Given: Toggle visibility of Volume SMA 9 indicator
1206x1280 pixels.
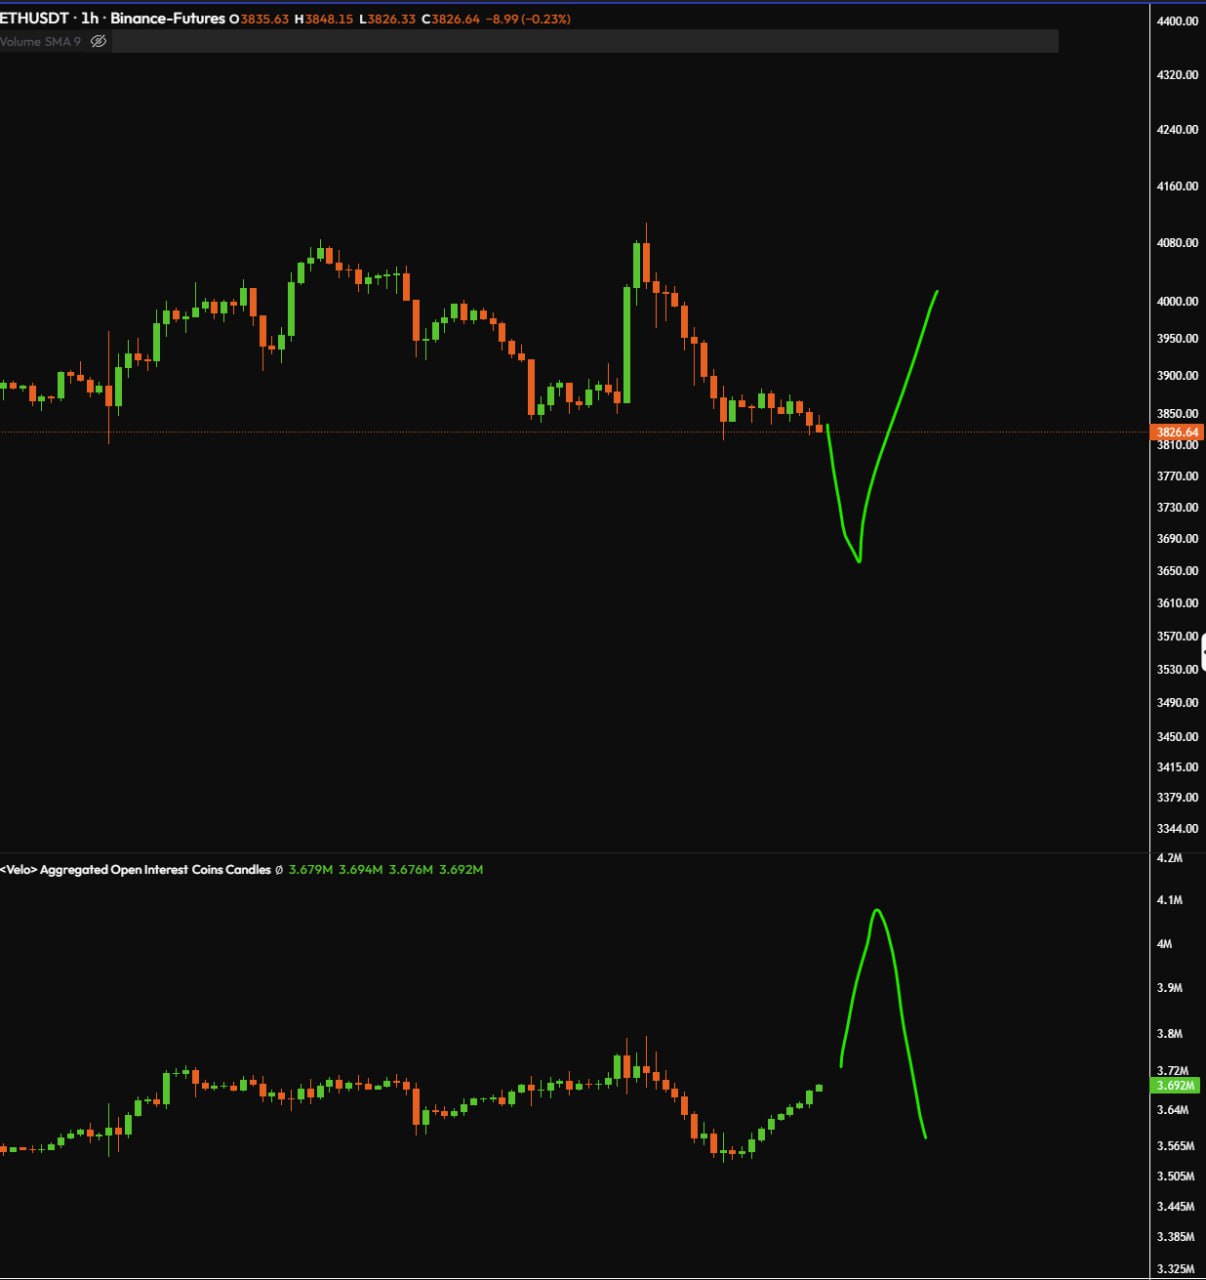Looking at the screenshot, I should pyautogui.click(x=98, y=41).
